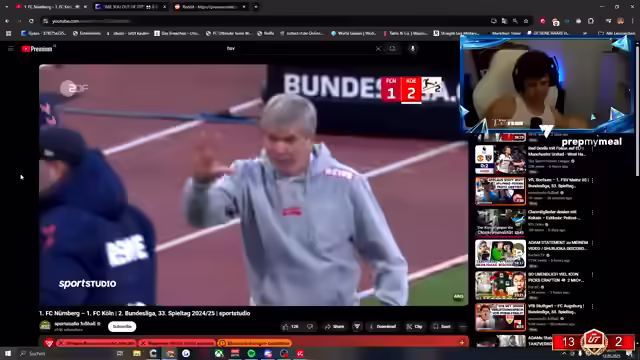The height and width of the screenshot is (360, 640).
Task: Open the Straight bookmark in bookmarks bar
Action: 457,33
